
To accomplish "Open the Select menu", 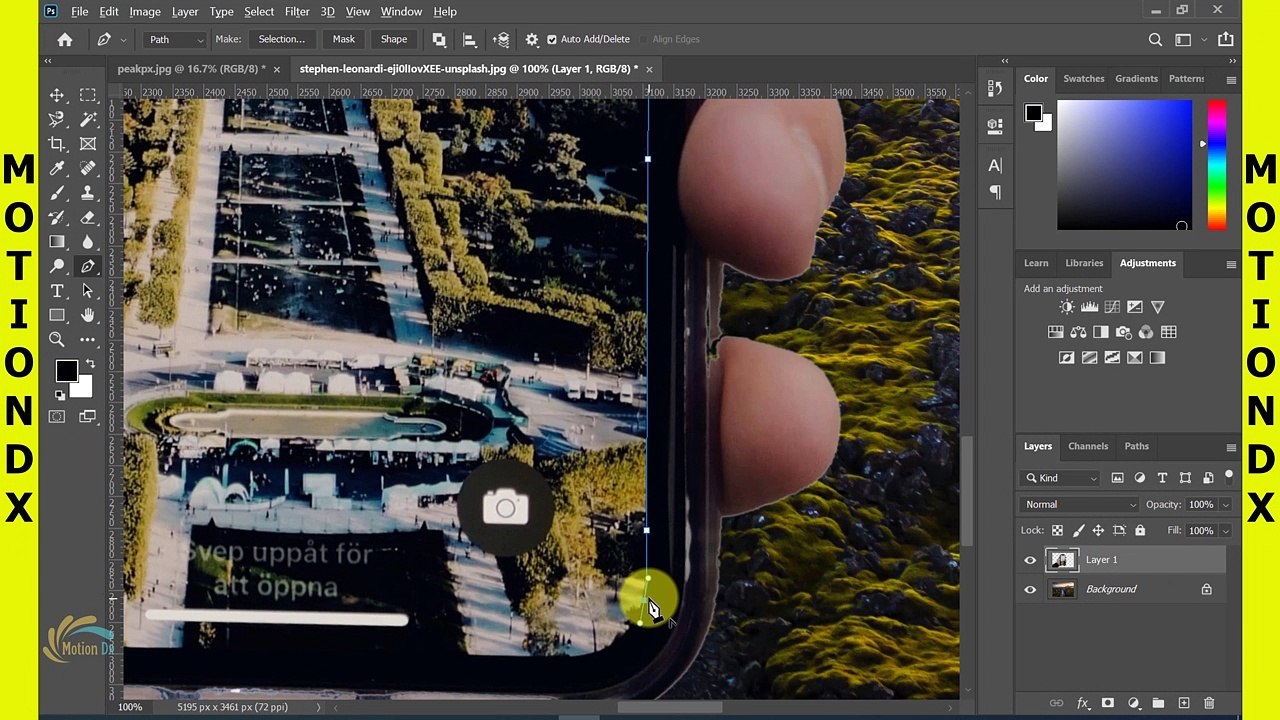I will [259, 11].
